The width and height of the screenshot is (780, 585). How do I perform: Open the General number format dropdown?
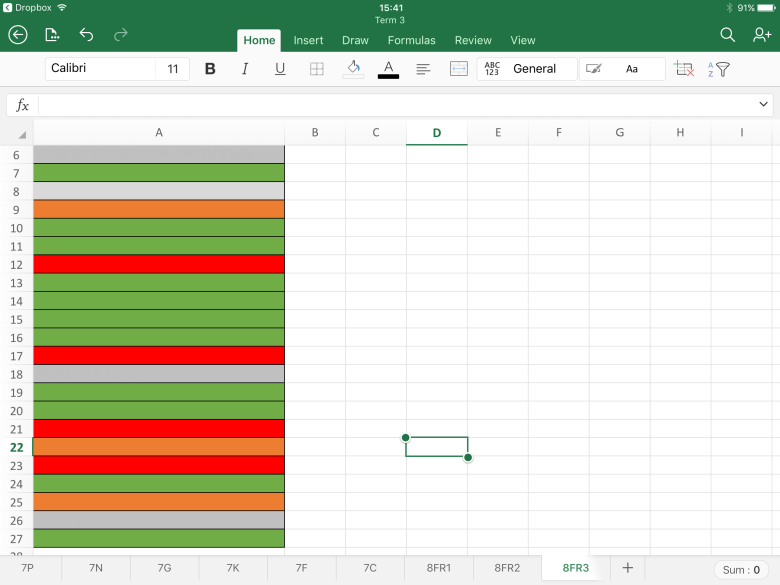coord(527,69)
